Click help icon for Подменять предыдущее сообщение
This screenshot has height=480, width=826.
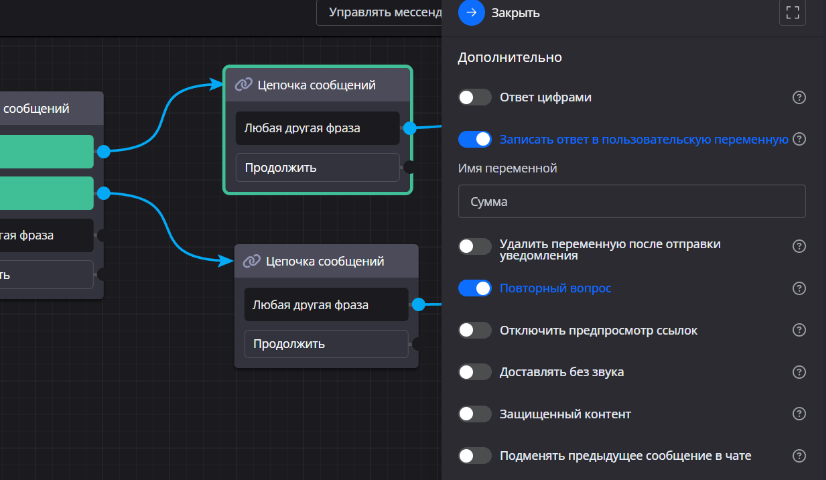pyautogui.click(x=799, y=456)
